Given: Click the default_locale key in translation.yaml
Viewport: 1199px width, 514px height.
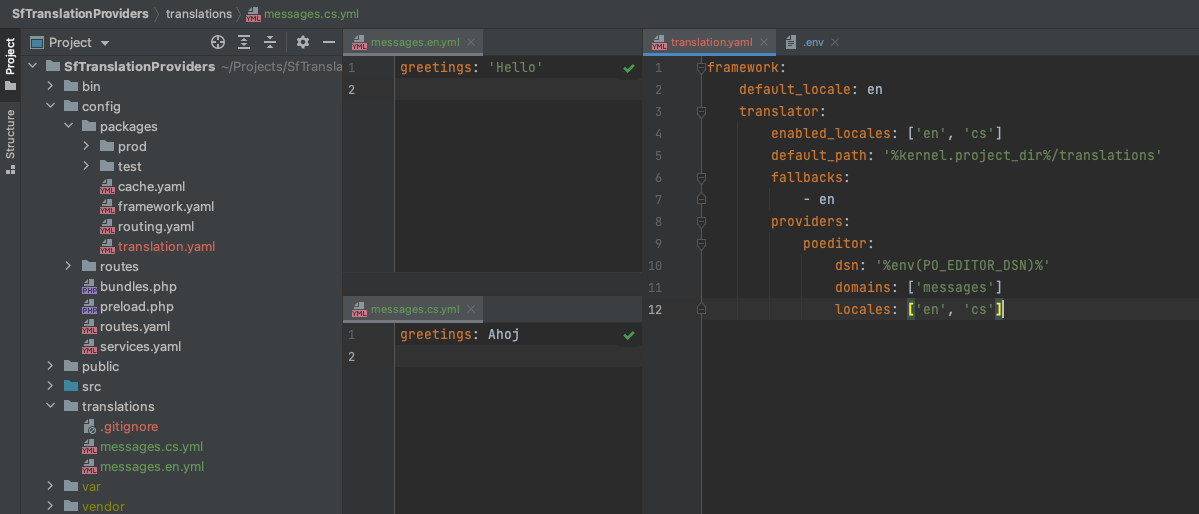Looking at the screenshot, I should coord(795,89).
